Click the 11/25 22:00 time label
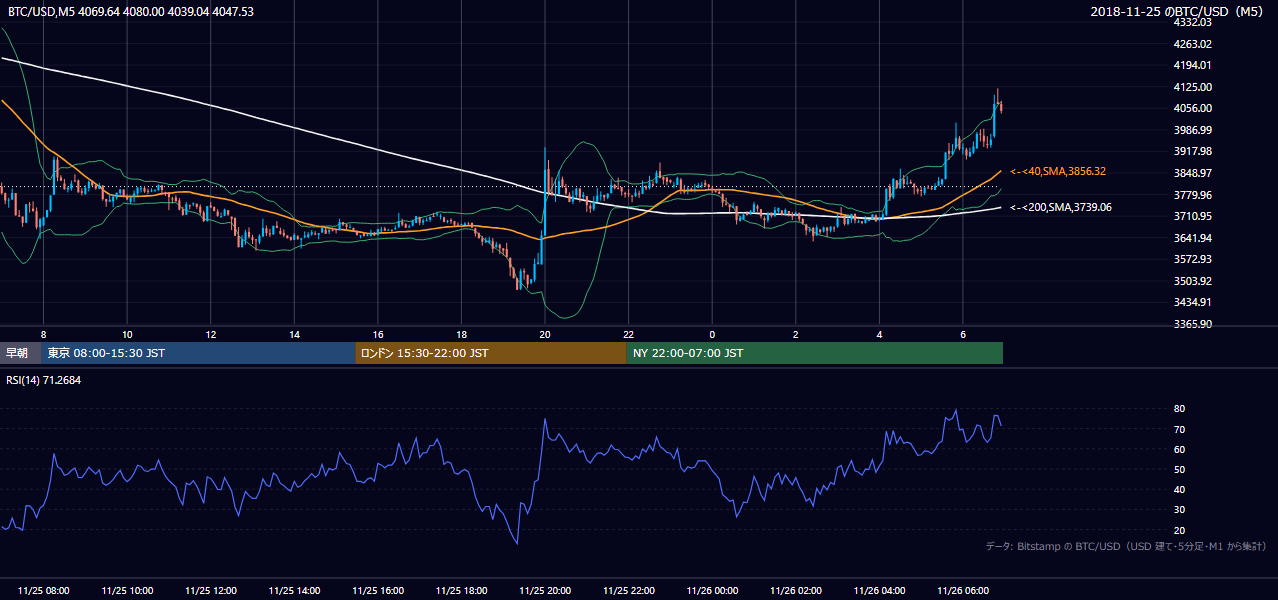1278x600 pixels. click(628, 591)
